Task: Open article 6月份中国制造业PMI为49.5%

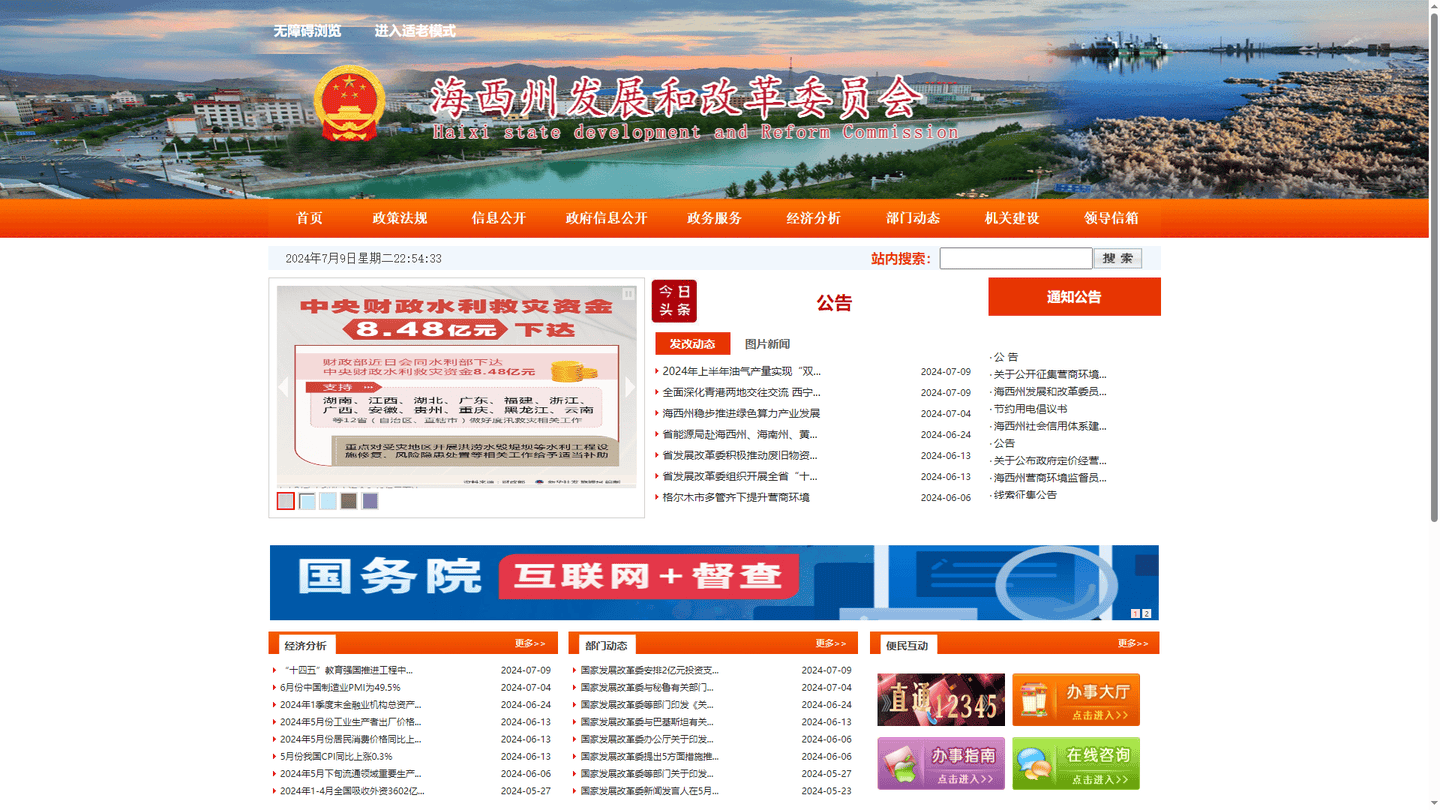Action: pyautogui.click(x=340, y=687)
